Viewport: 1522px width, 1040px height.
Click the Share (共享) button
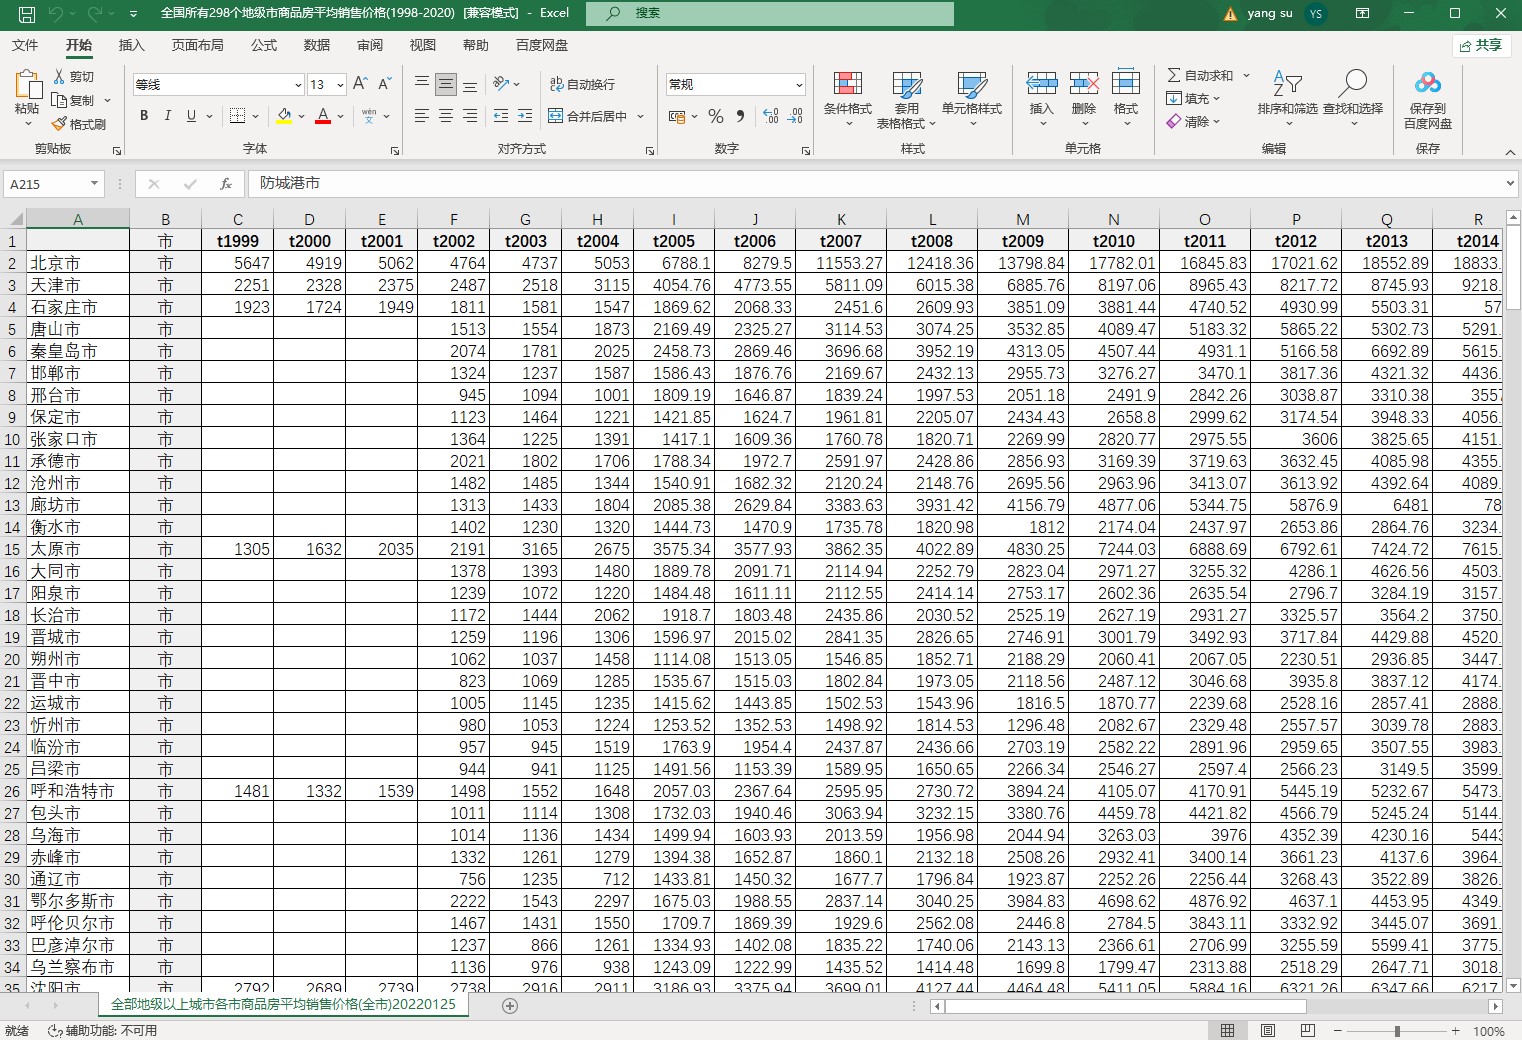[x=1481, y=45]
